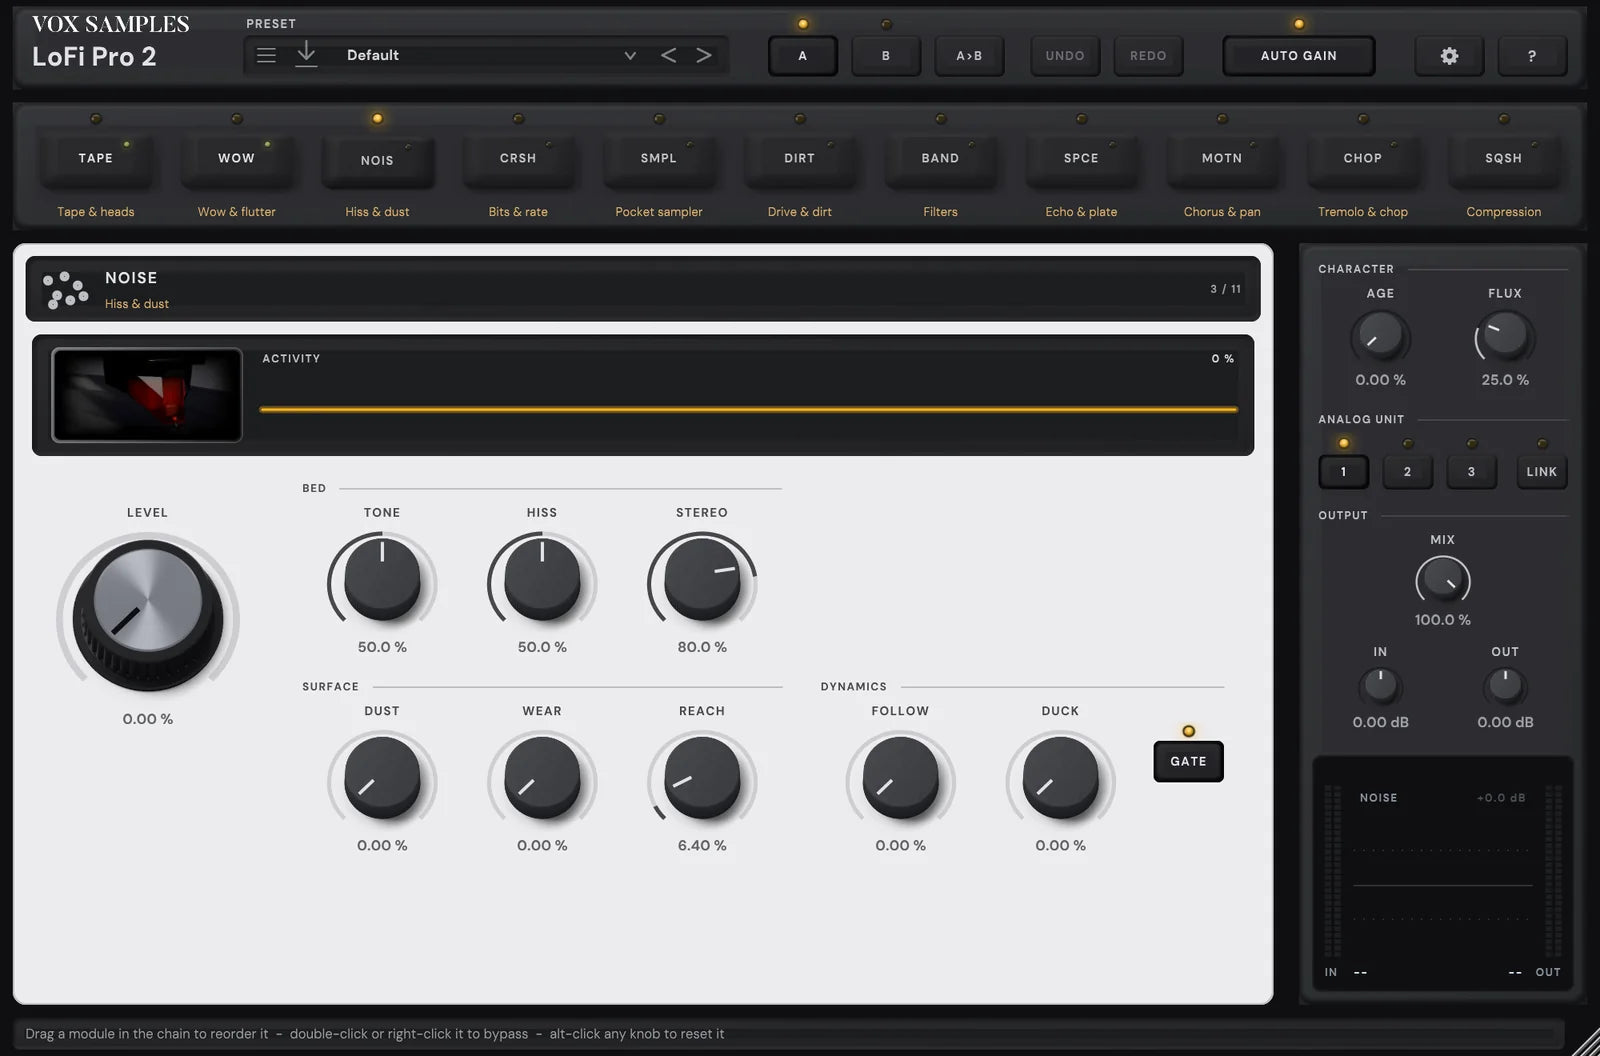The image size is (1600, 1056).
Task: Click the FLUX character knob
Action: coord(1505,337)
